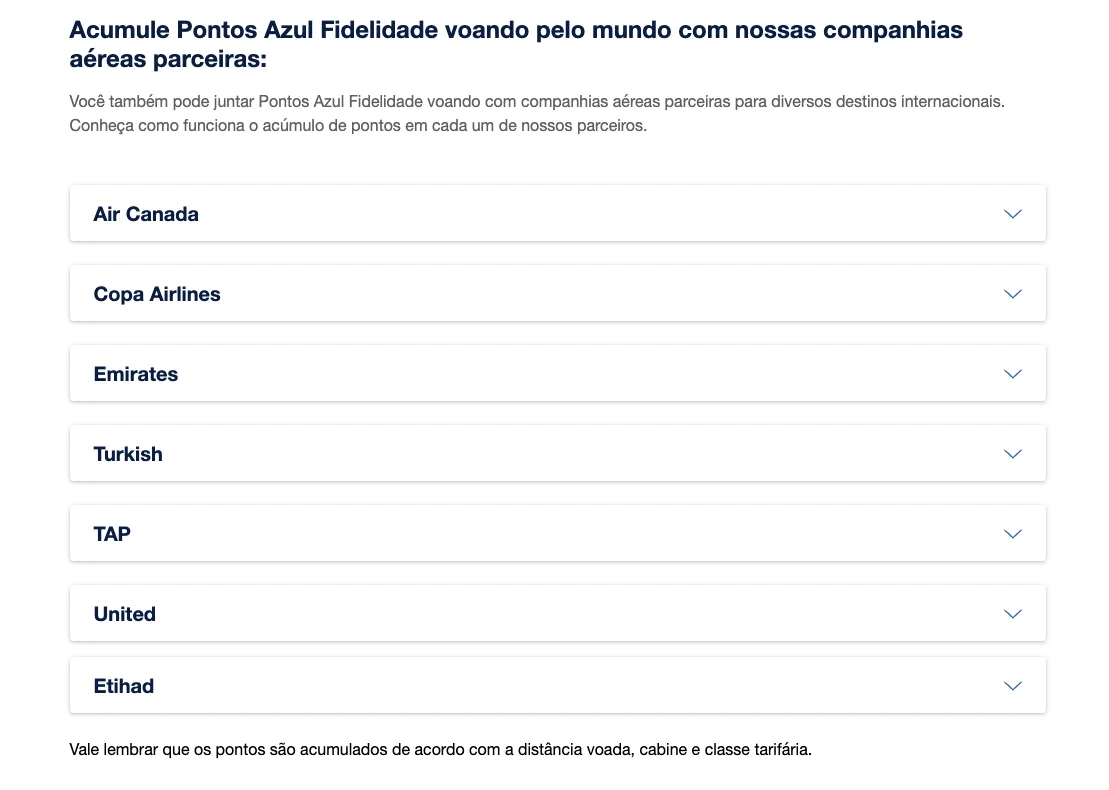
Task: Click the Etihad chevron arrow
Action: [1013, 685]
